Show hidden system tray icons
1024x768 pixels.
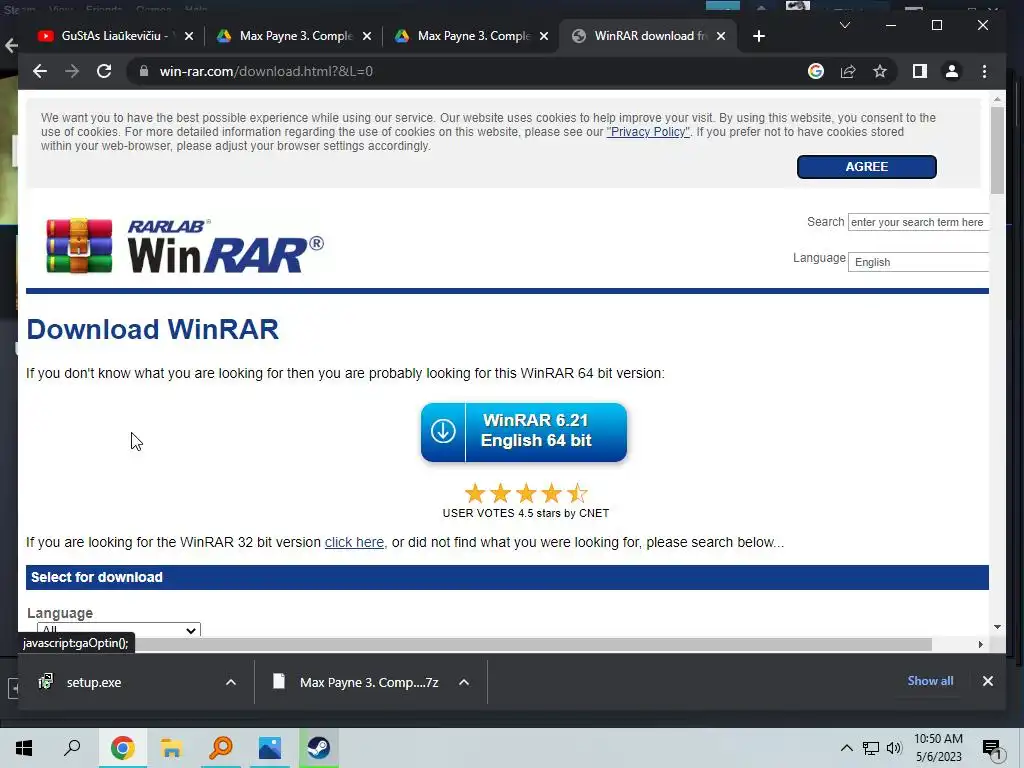[x=846, y=748]
